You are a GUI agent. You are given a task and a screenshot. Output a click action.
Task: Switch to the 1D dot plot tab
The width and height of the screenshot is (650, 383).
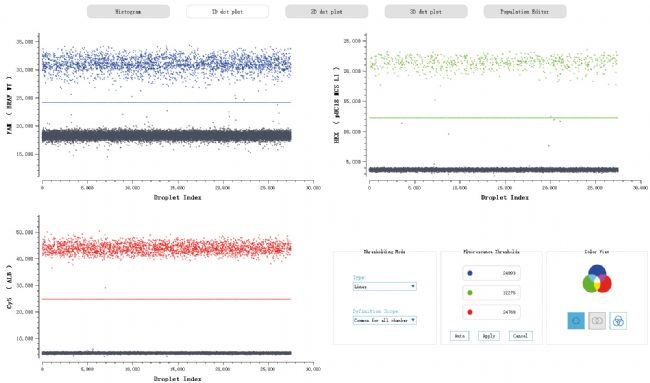tap(227, 12)
